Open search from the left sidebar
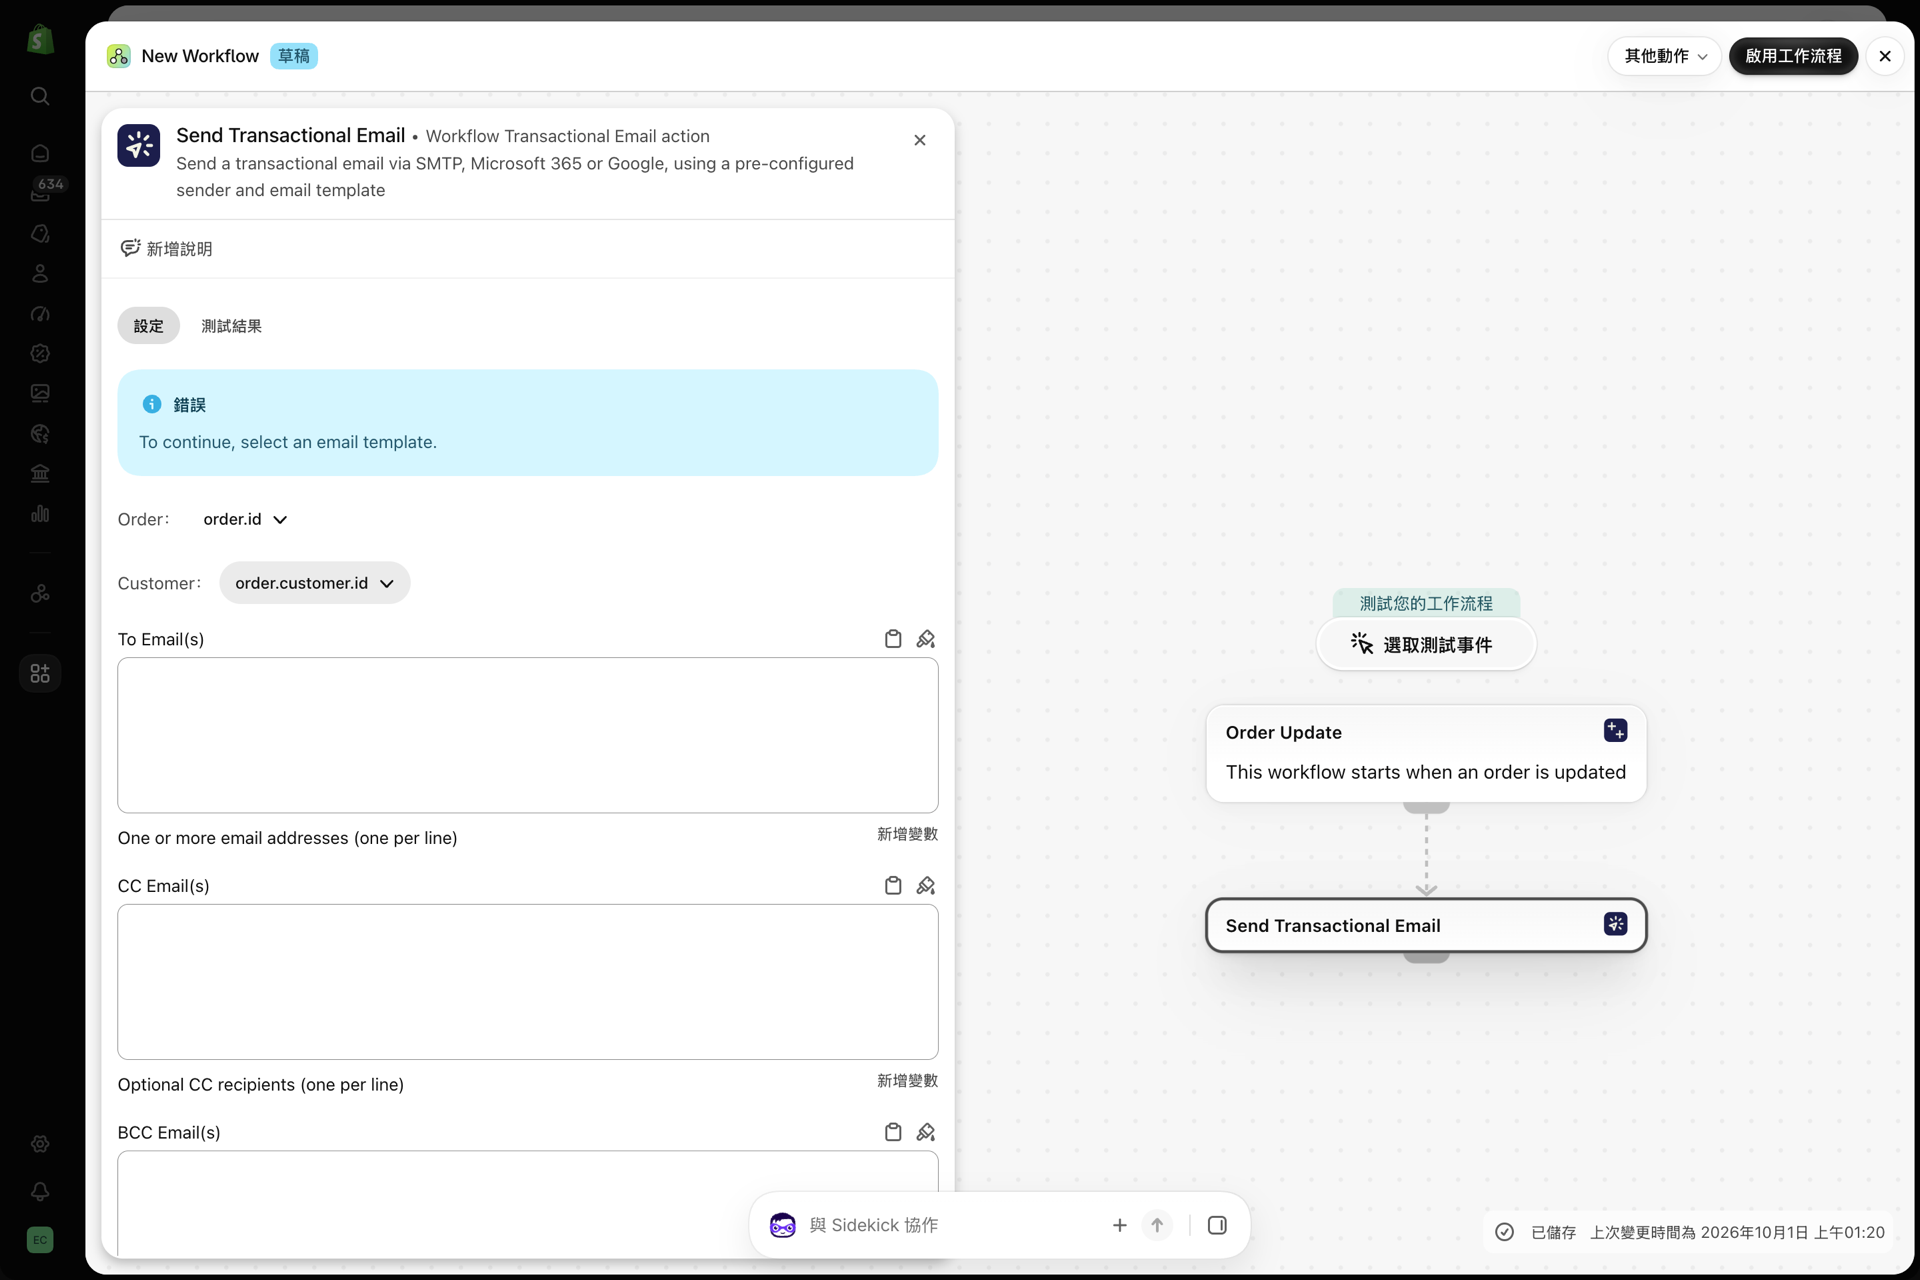The width and height of the screenshot is (1920, 1280). point(40,96)
